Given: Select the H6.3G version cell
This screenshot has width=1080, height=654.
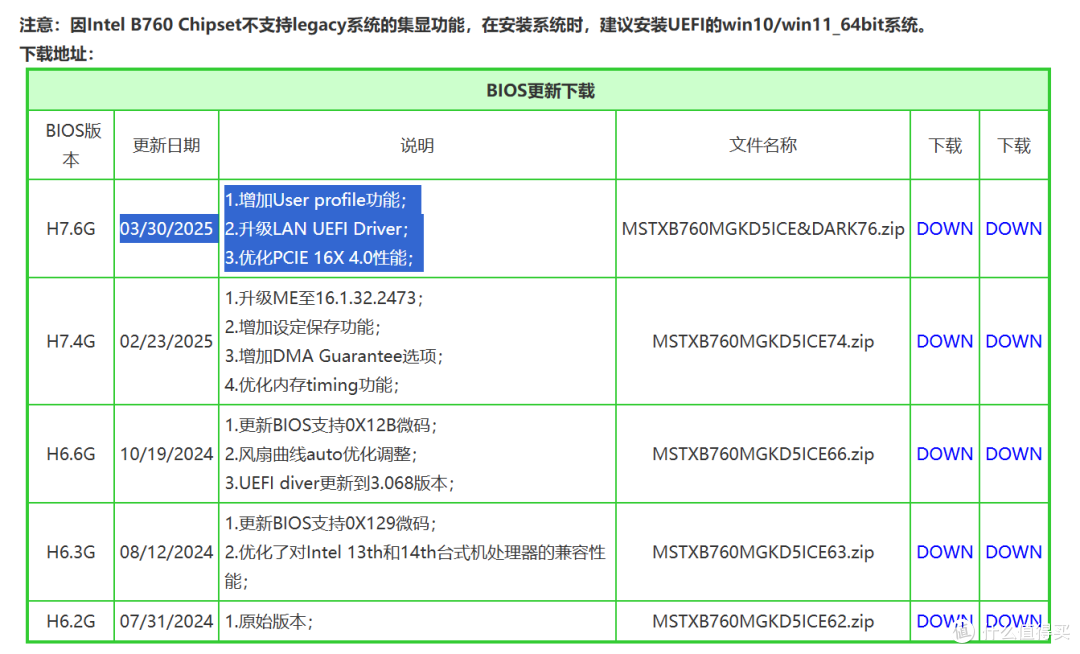Looking at the screenshot, I should tap(71, 552).
